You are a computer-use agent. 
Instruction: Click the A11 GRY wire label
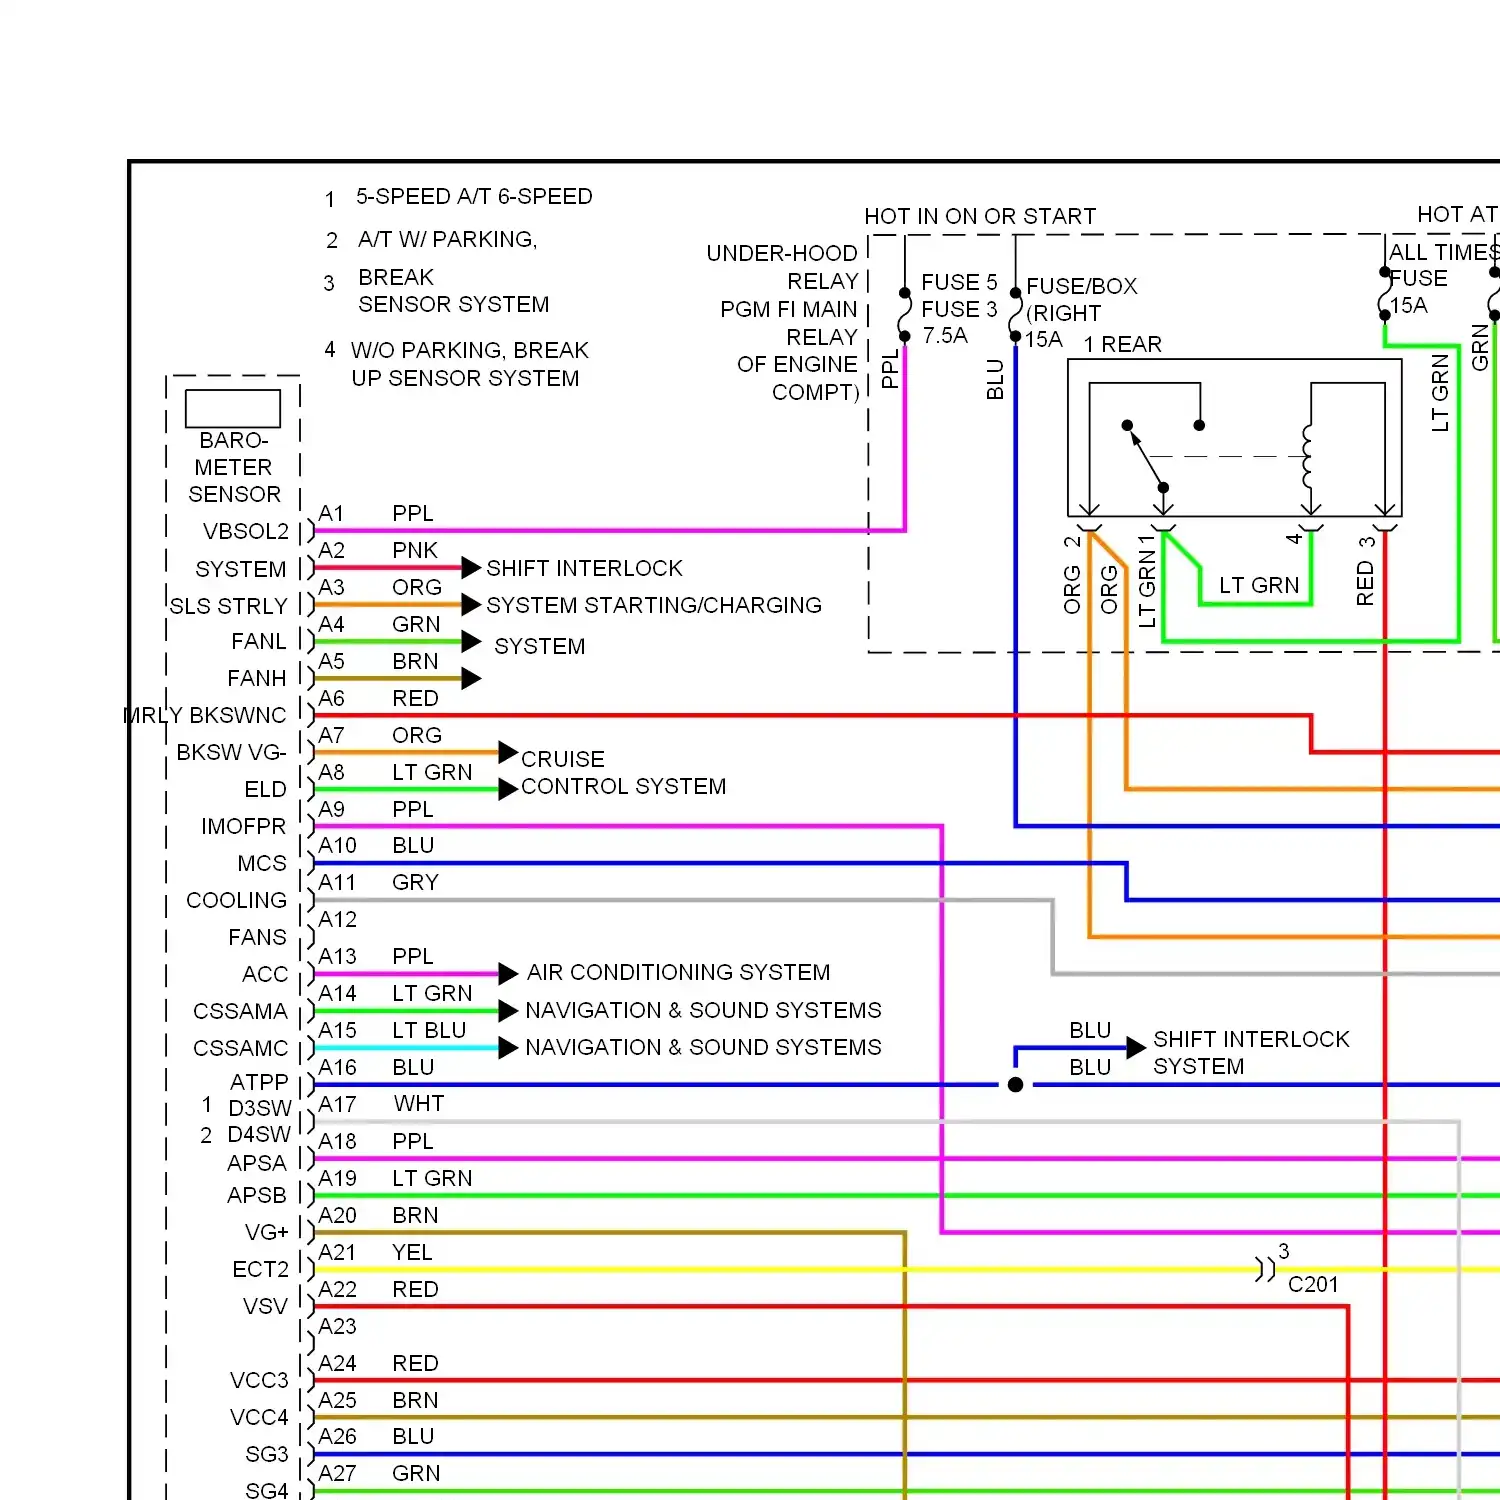pos(415,883)
